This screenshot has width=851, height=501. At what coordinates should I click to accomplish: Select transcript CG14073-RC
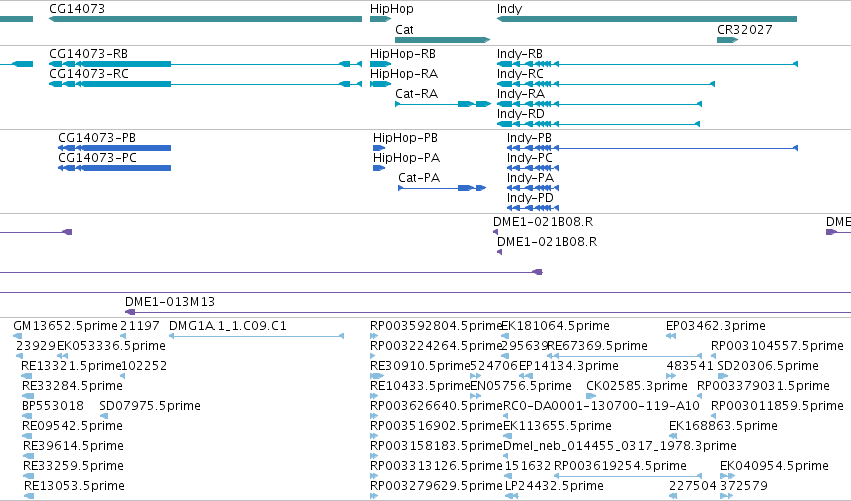205,84
